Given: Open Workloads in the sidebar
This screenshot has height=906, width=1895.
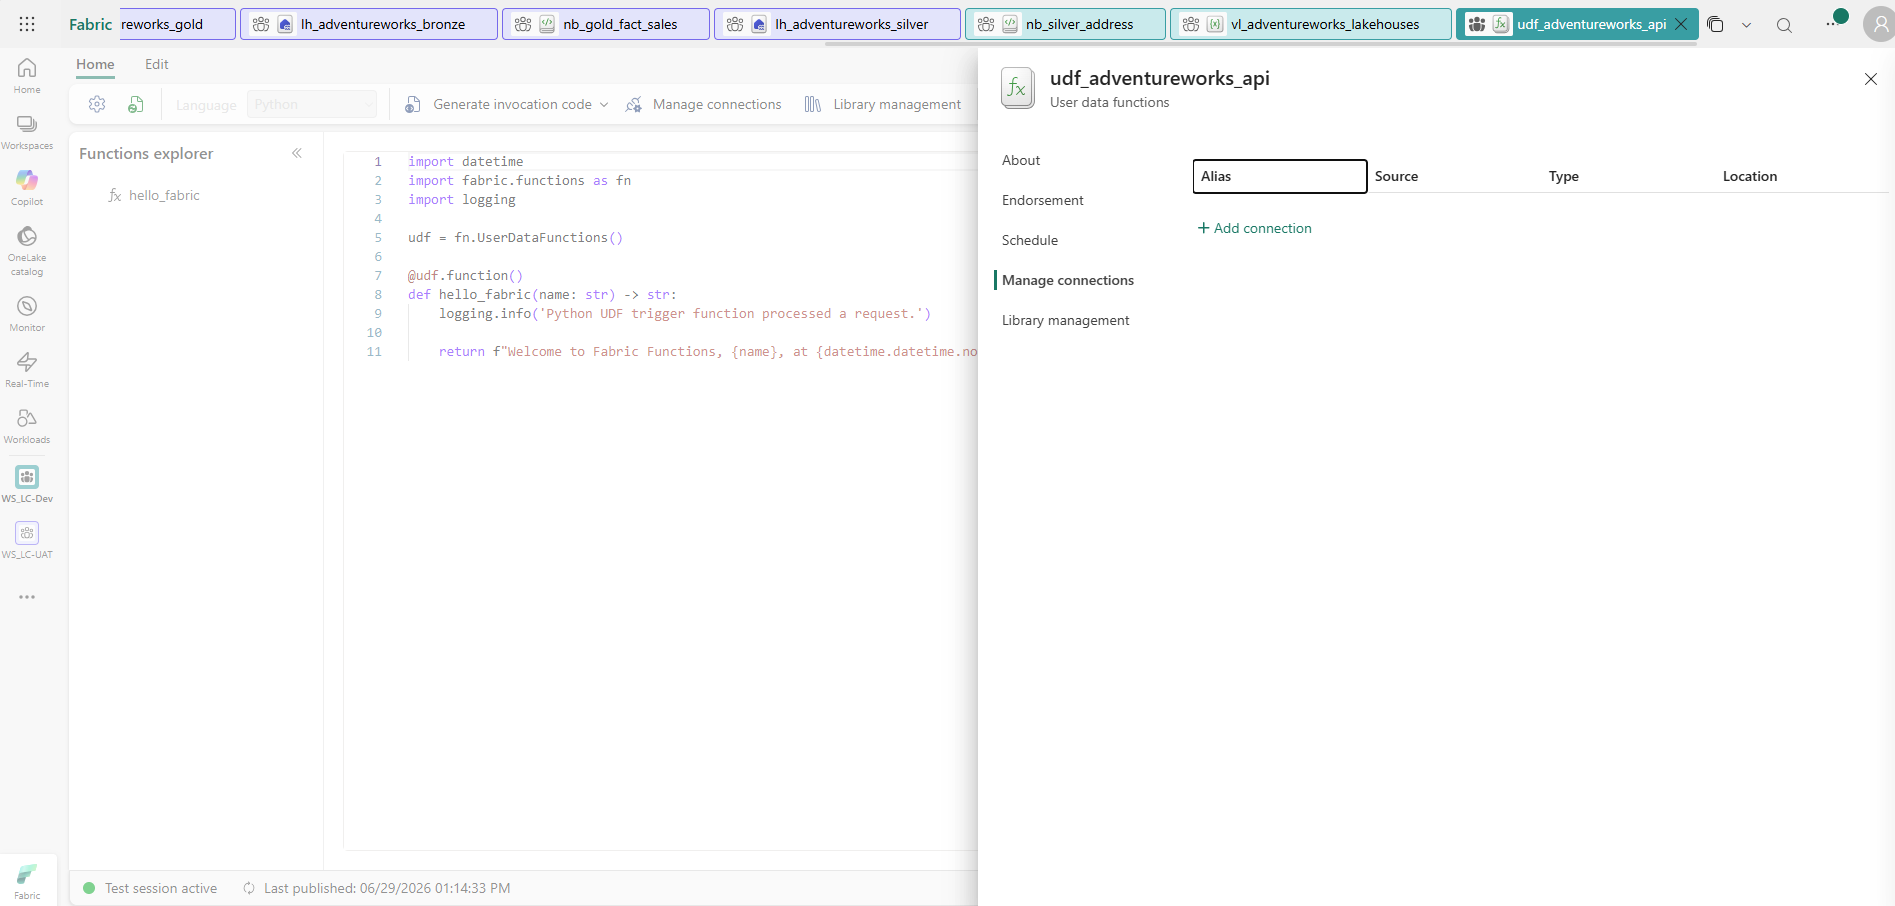Looking at the screenshot, I should 27,426.
